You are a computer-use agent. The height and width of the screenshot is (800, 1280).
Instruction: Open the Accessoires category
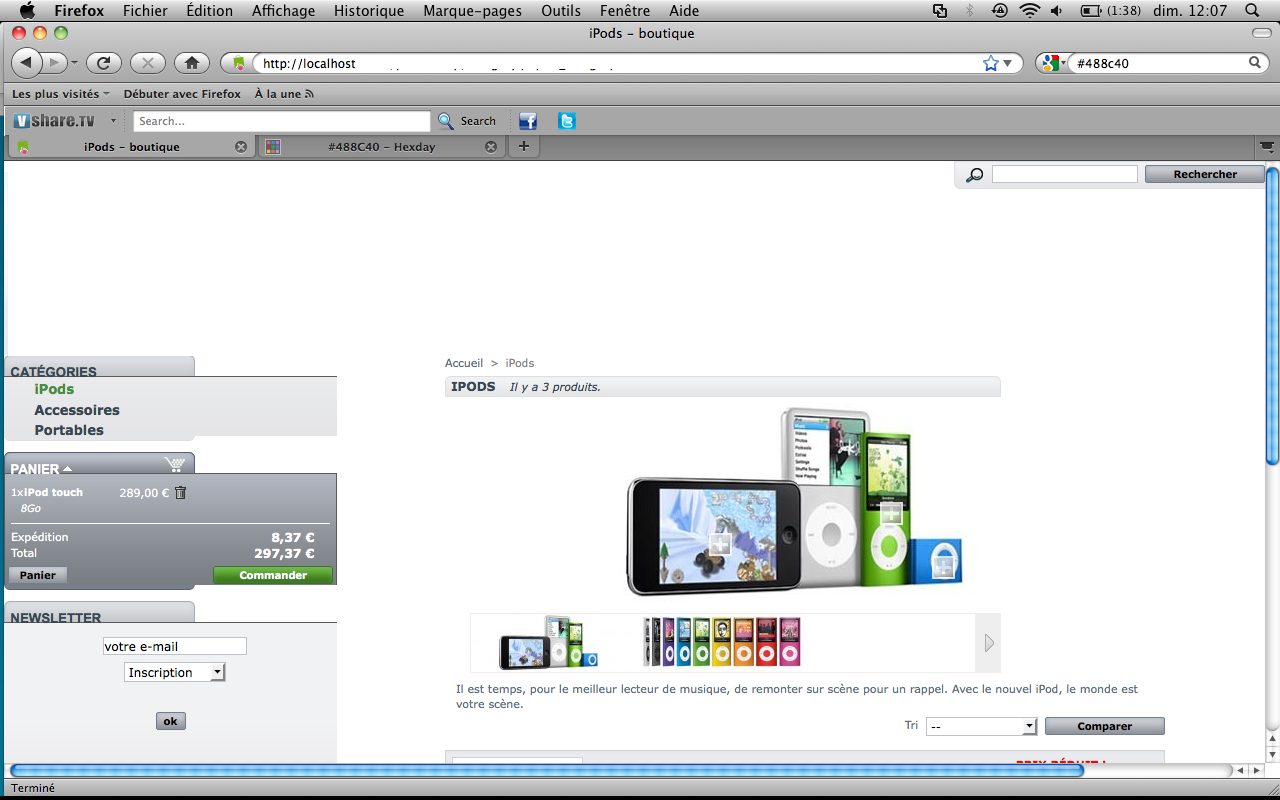77,410
